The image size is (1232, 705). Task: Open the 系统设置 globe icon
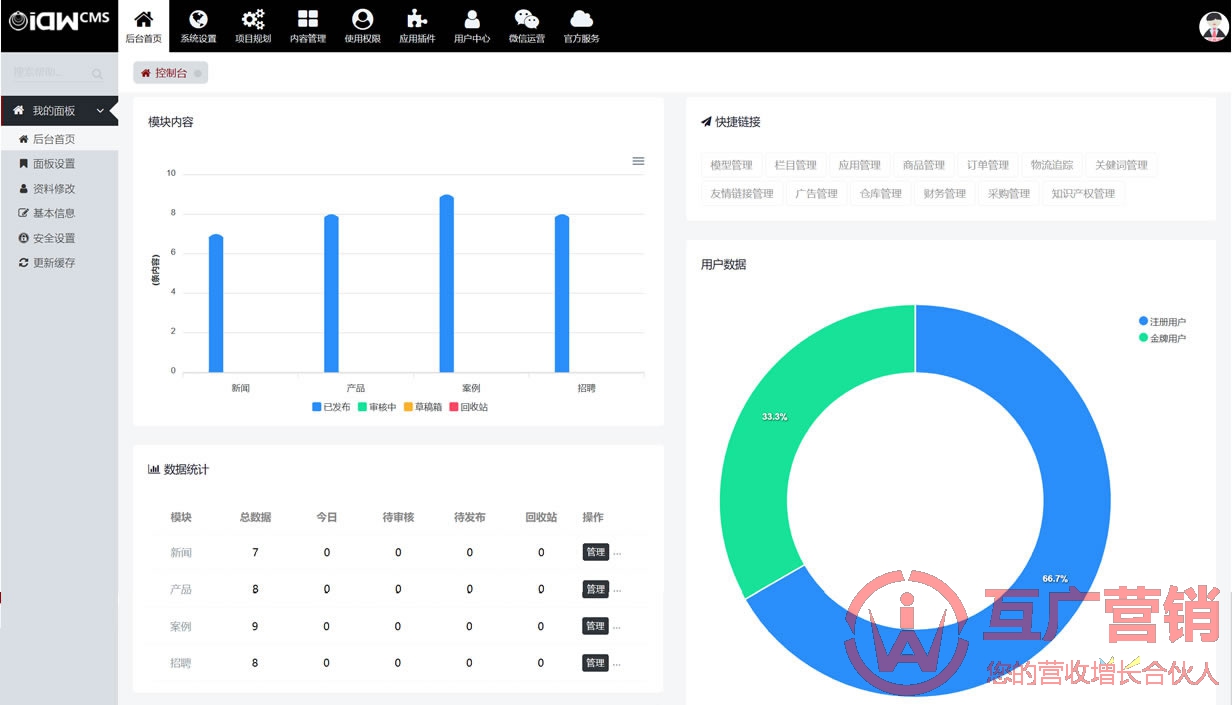198,20
